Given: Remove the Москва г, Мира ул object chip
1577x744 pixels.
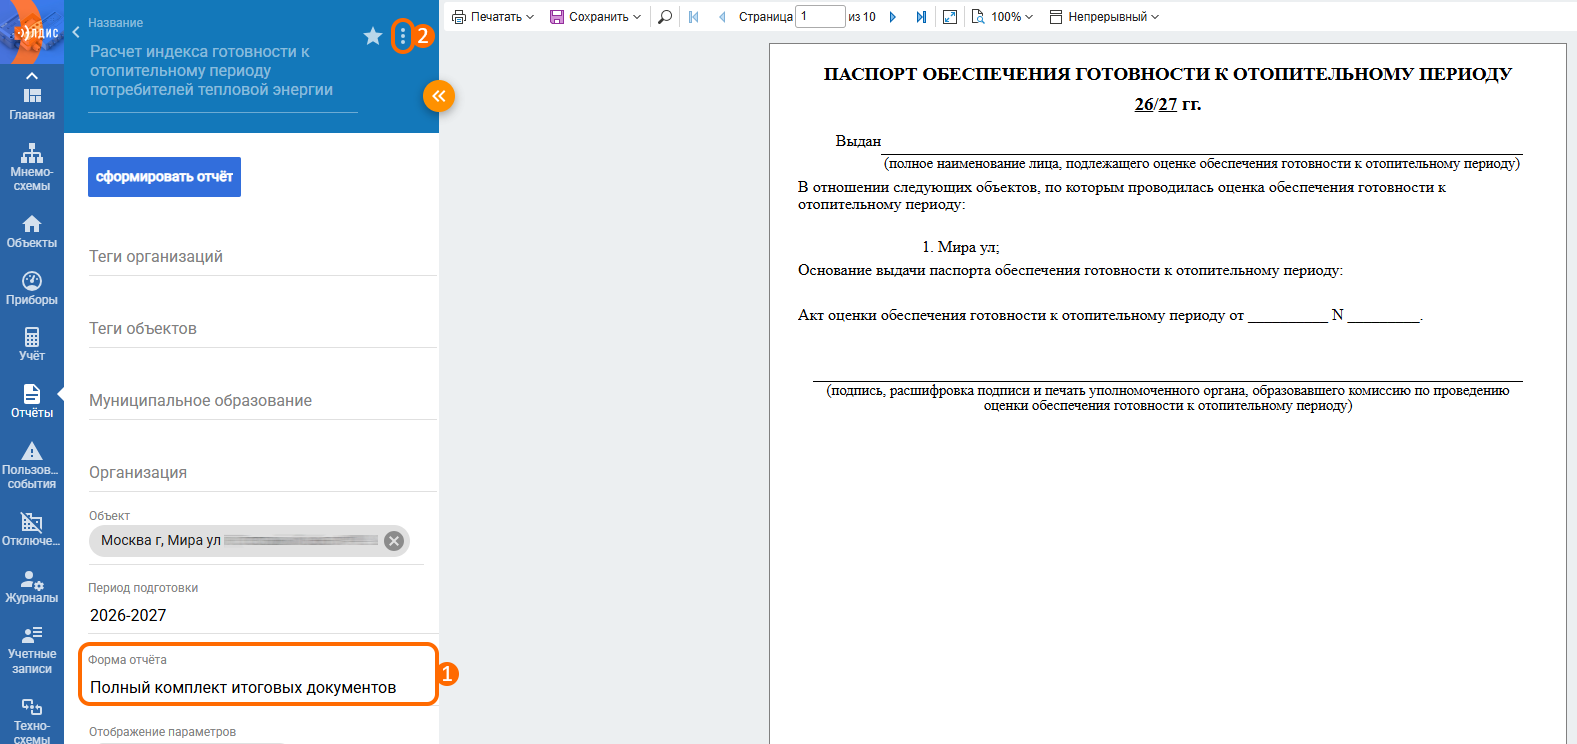Looking at the screenshot, I should (x=394, y=541).
